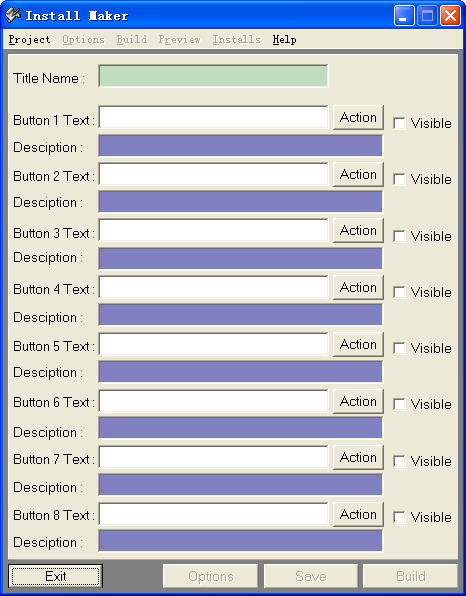Click the purple Description field under Button 5
The image size is (466, 596).
click(241, 371)
